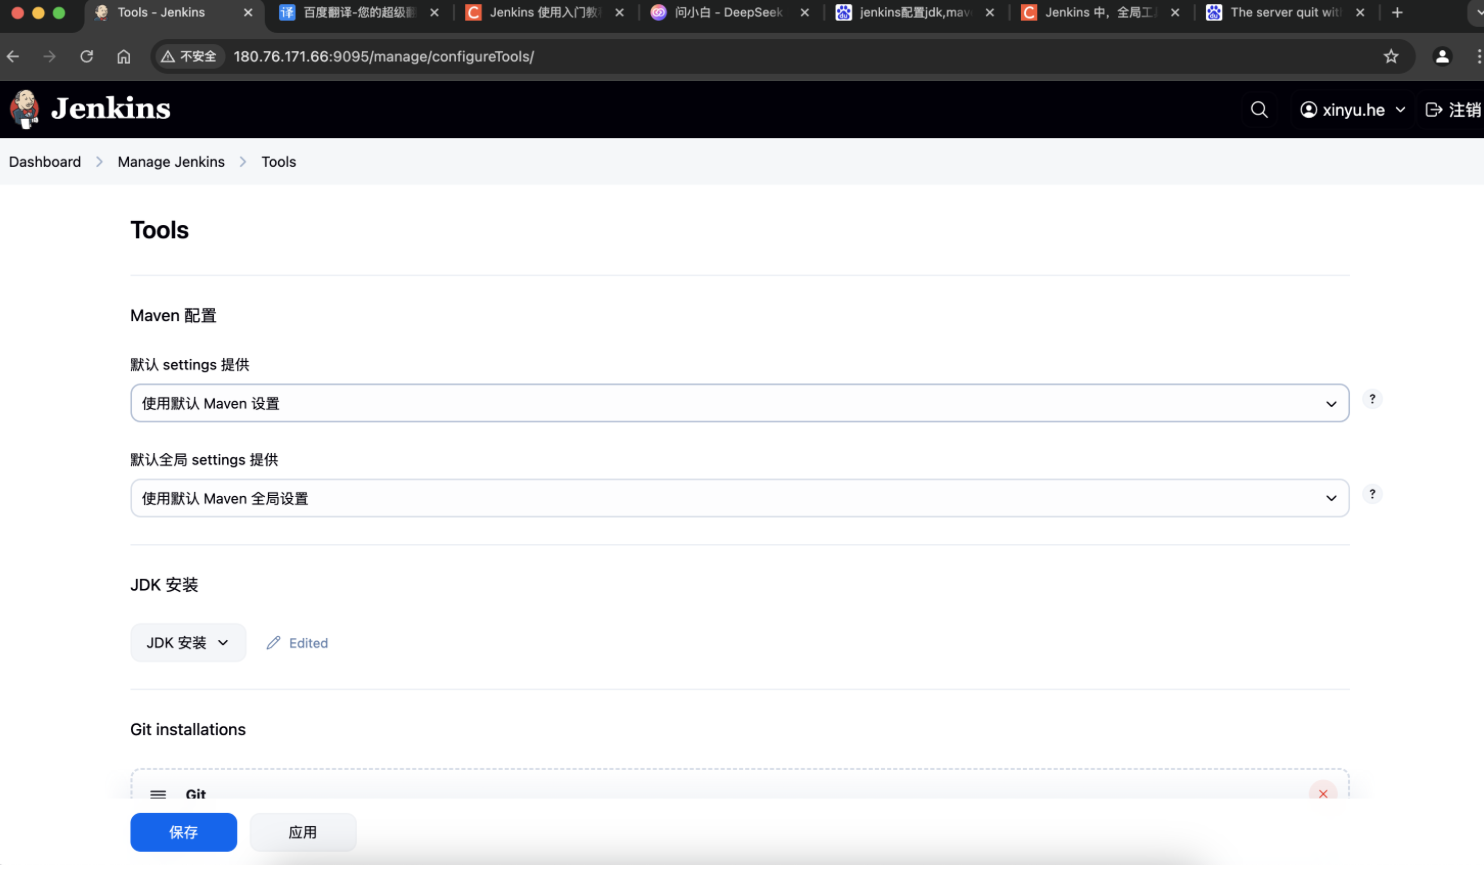Click the JDK 安装 section heading
The height and width of the screenshot is (872, 1484).
point(164,585)
